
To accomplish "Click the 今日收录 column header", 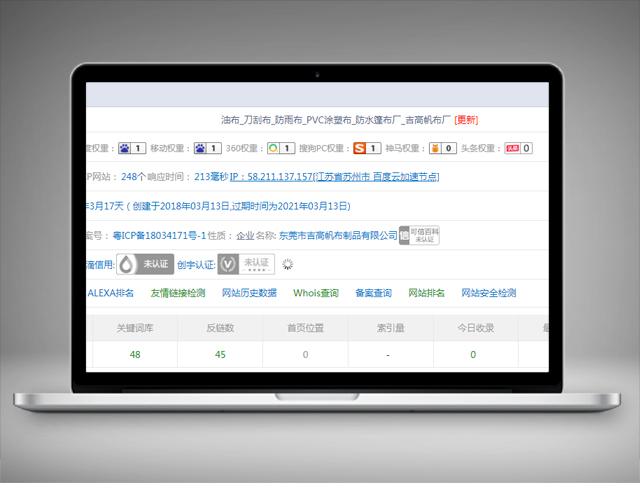I will click(476, 328).
